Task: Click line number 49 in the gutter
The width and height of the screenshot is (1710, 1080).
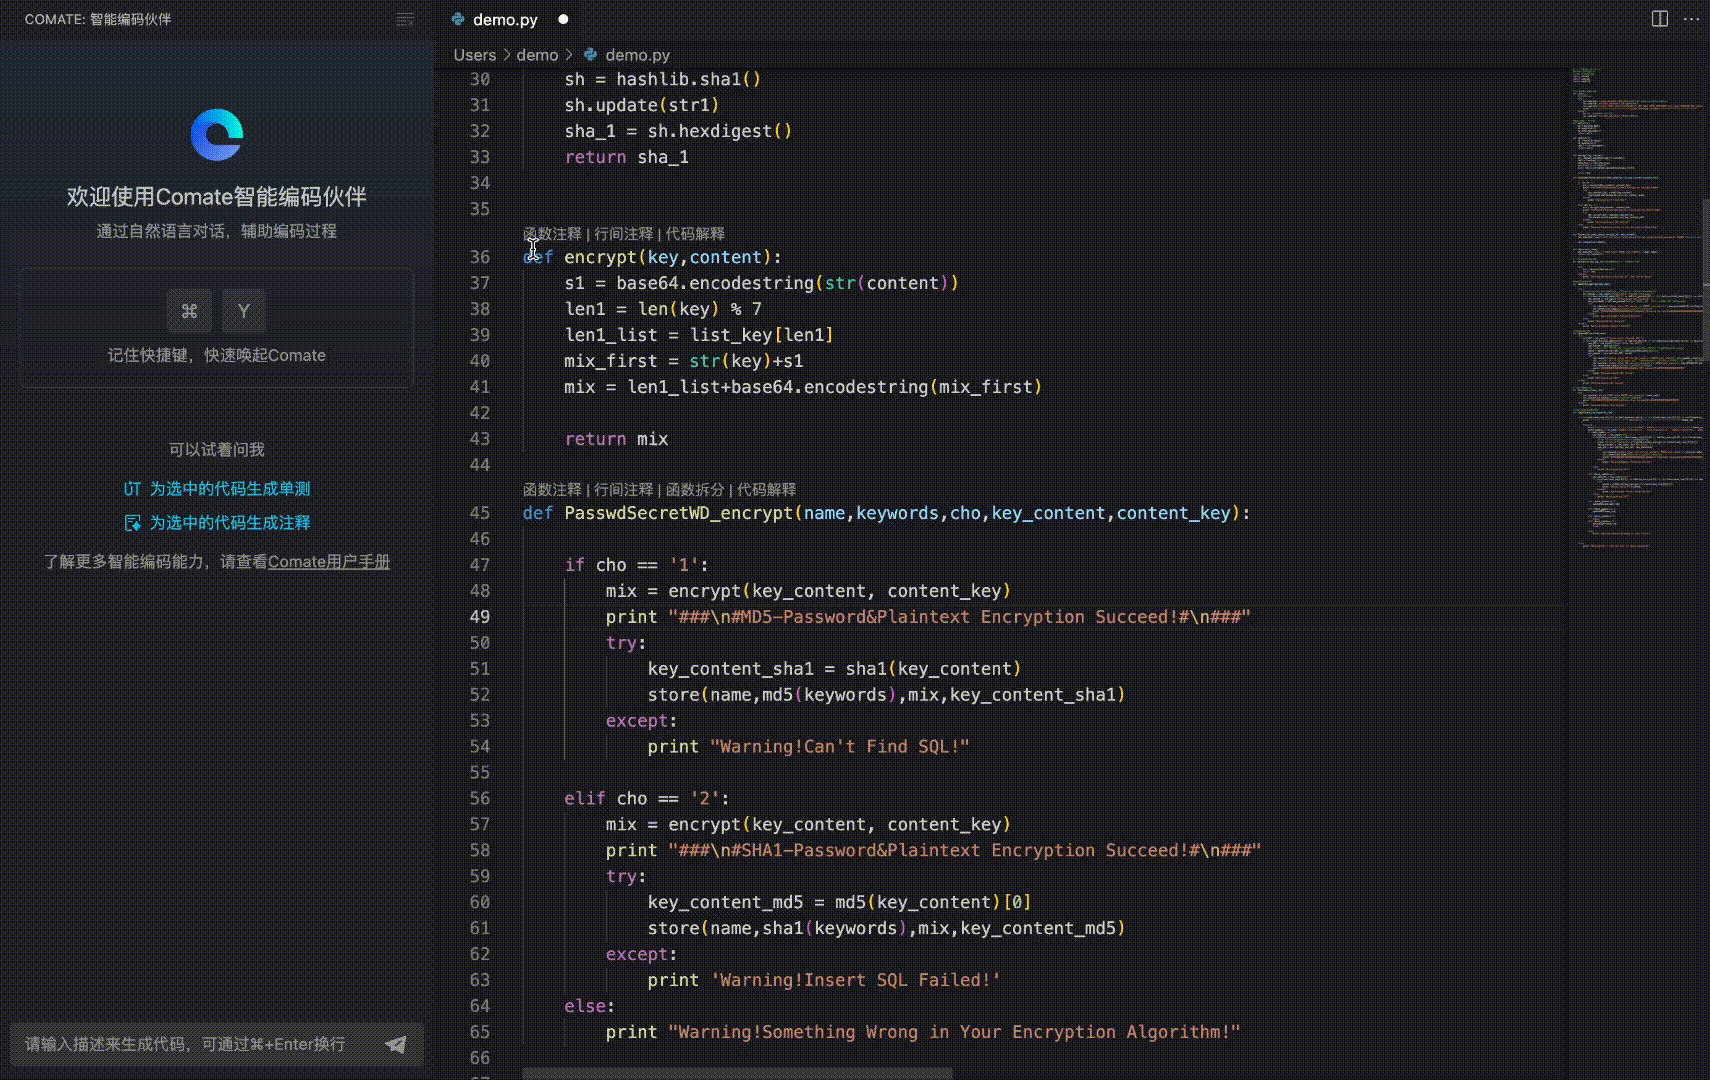Action: 480,617
